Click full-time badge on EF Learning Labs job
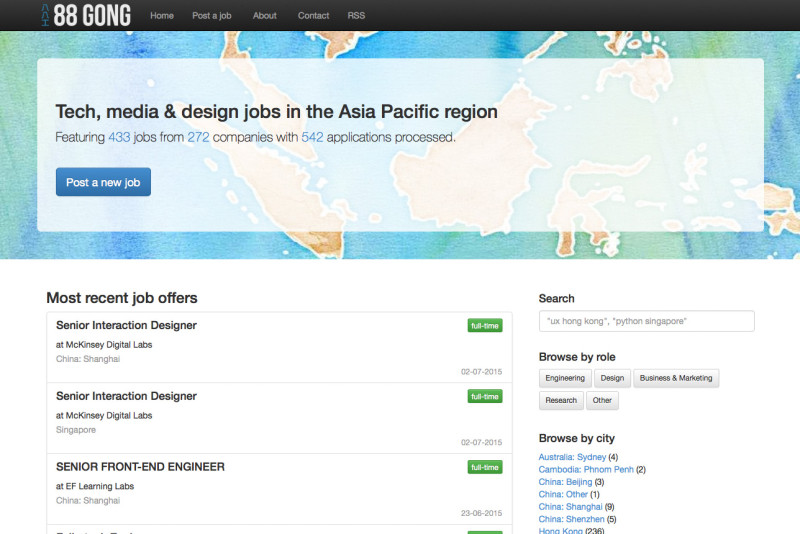 (x=484, y=467)
